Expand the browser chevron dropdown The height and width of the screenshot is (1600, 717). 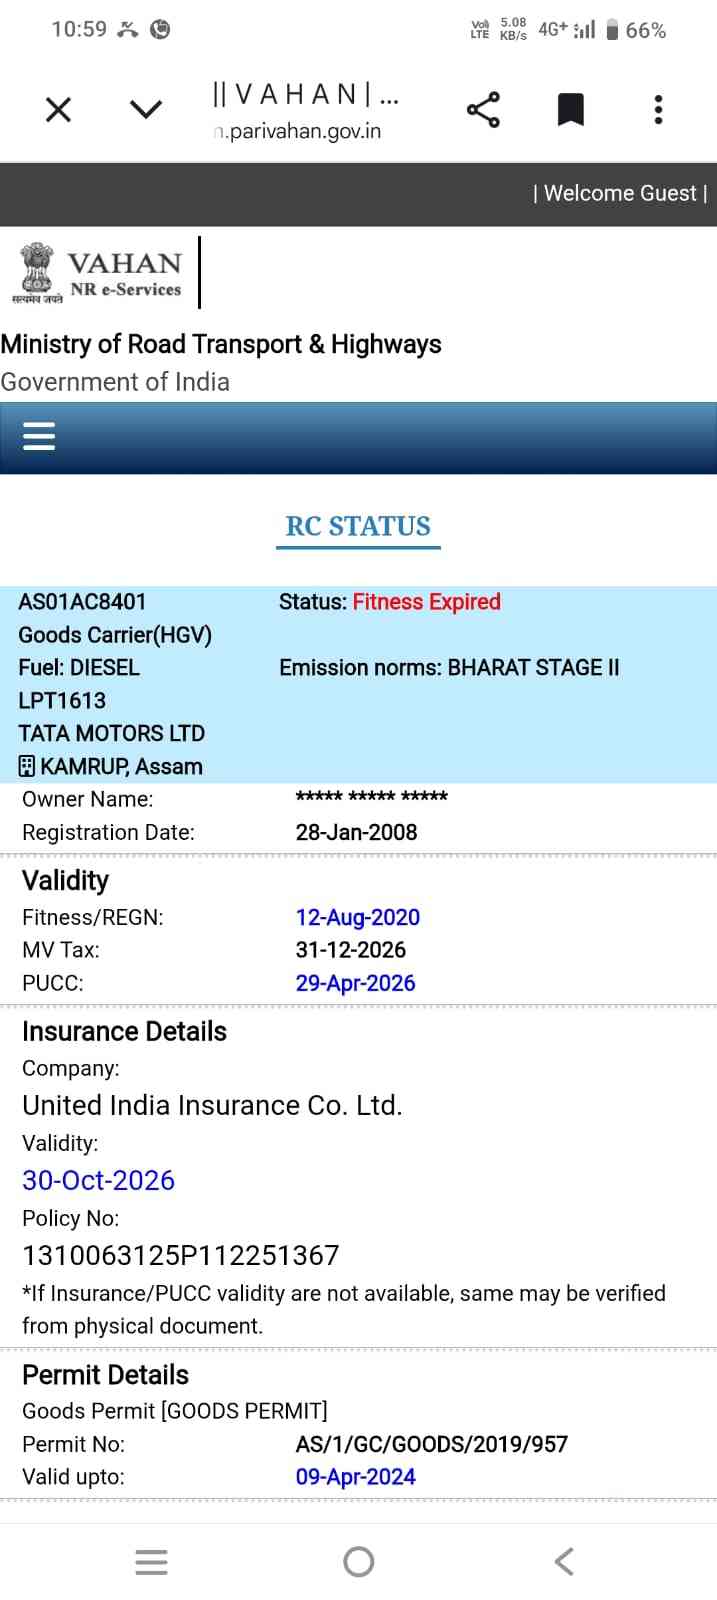[x=146, y=109]
